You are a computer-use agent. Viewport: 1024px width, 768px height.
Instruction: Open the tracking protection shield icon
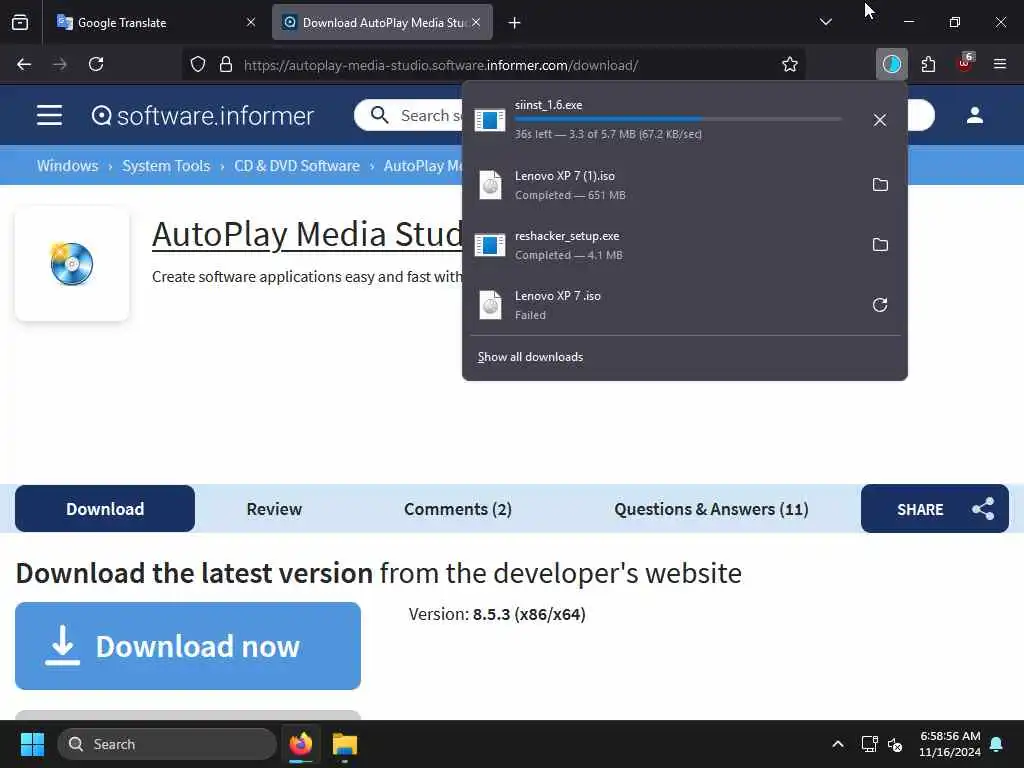point(198,65)
